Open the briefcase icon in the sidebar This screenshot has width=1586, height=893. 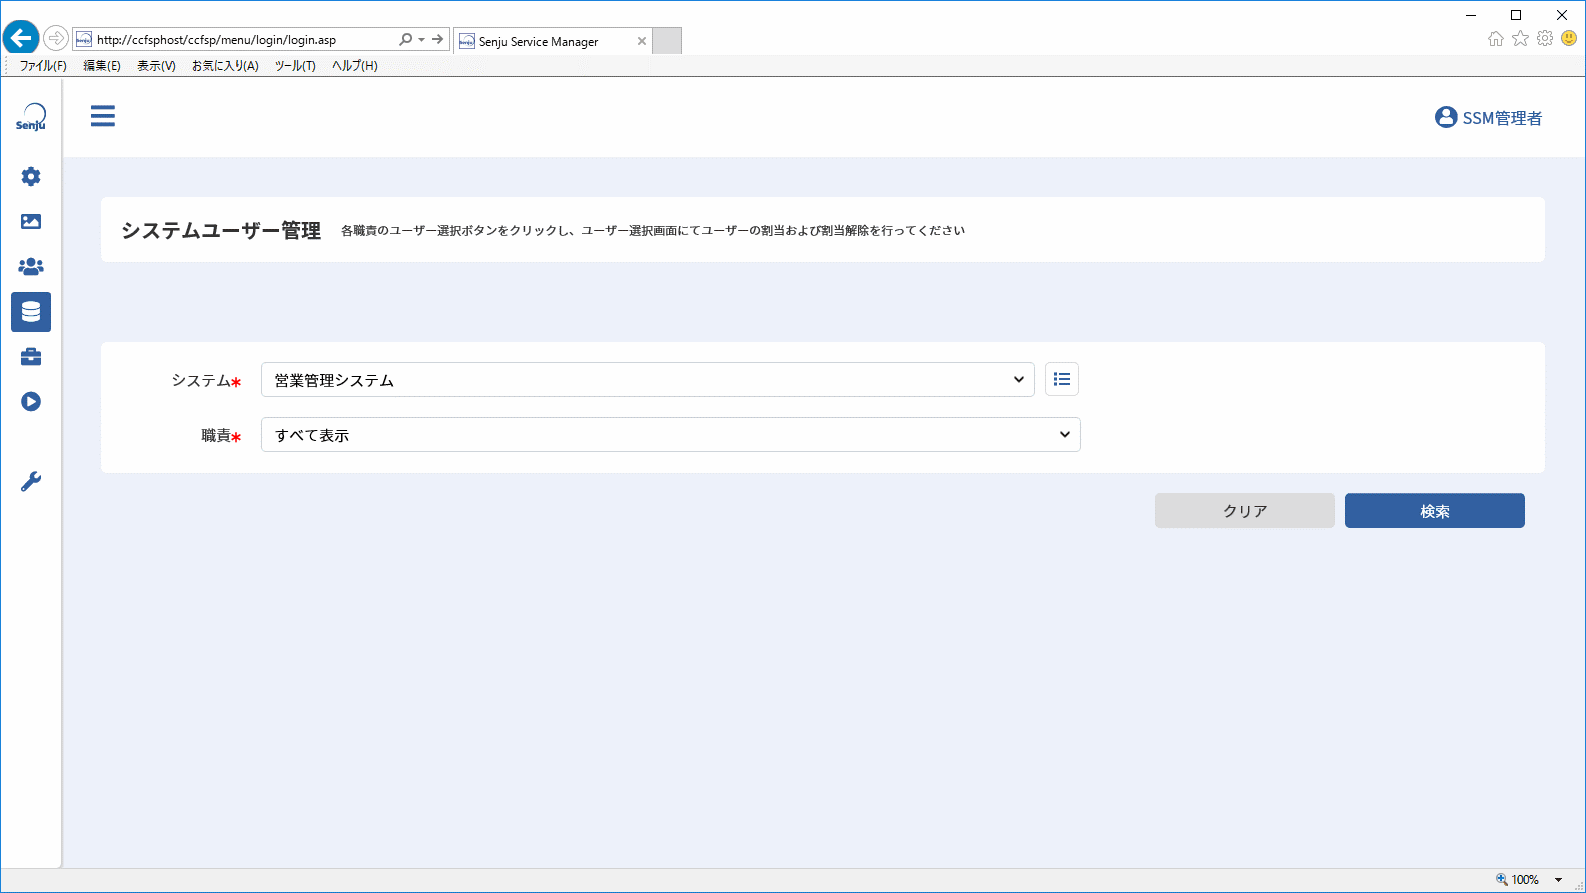[x=31, y=357]
